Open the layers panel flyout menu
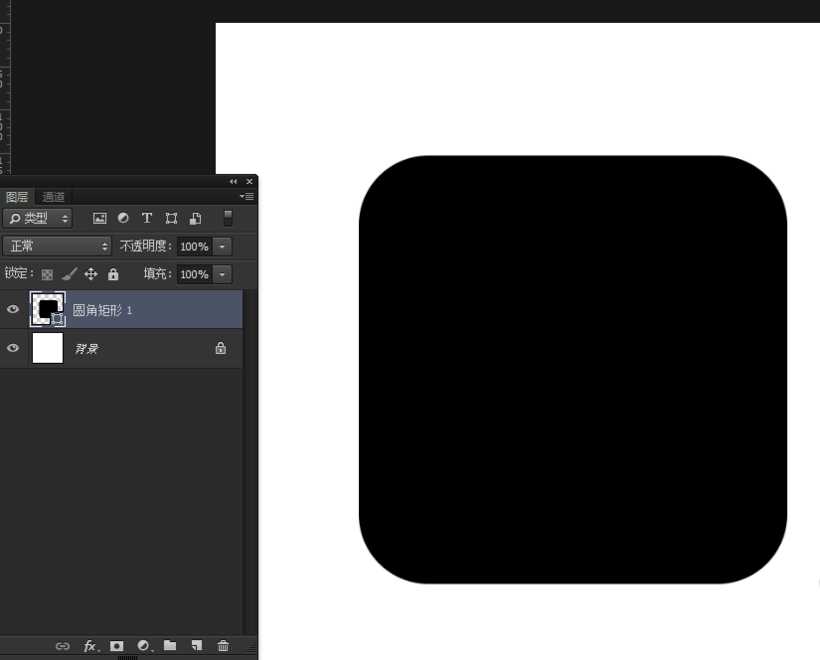The image size is (820, 660). (246, 197)
